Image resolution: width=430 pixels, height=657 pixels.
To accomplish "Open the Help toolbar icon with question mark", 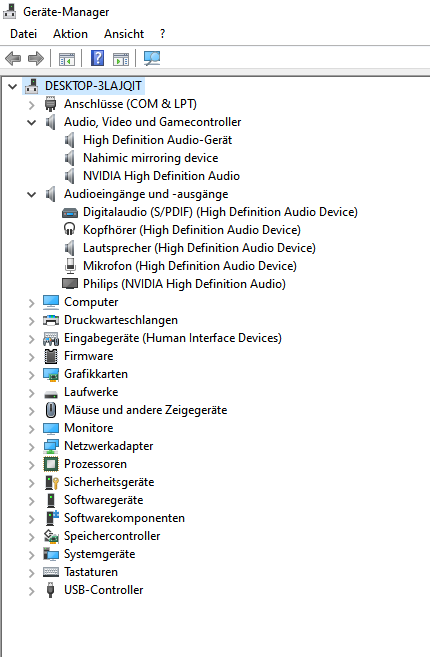I will pyautogui.click(x=97, y=58).
